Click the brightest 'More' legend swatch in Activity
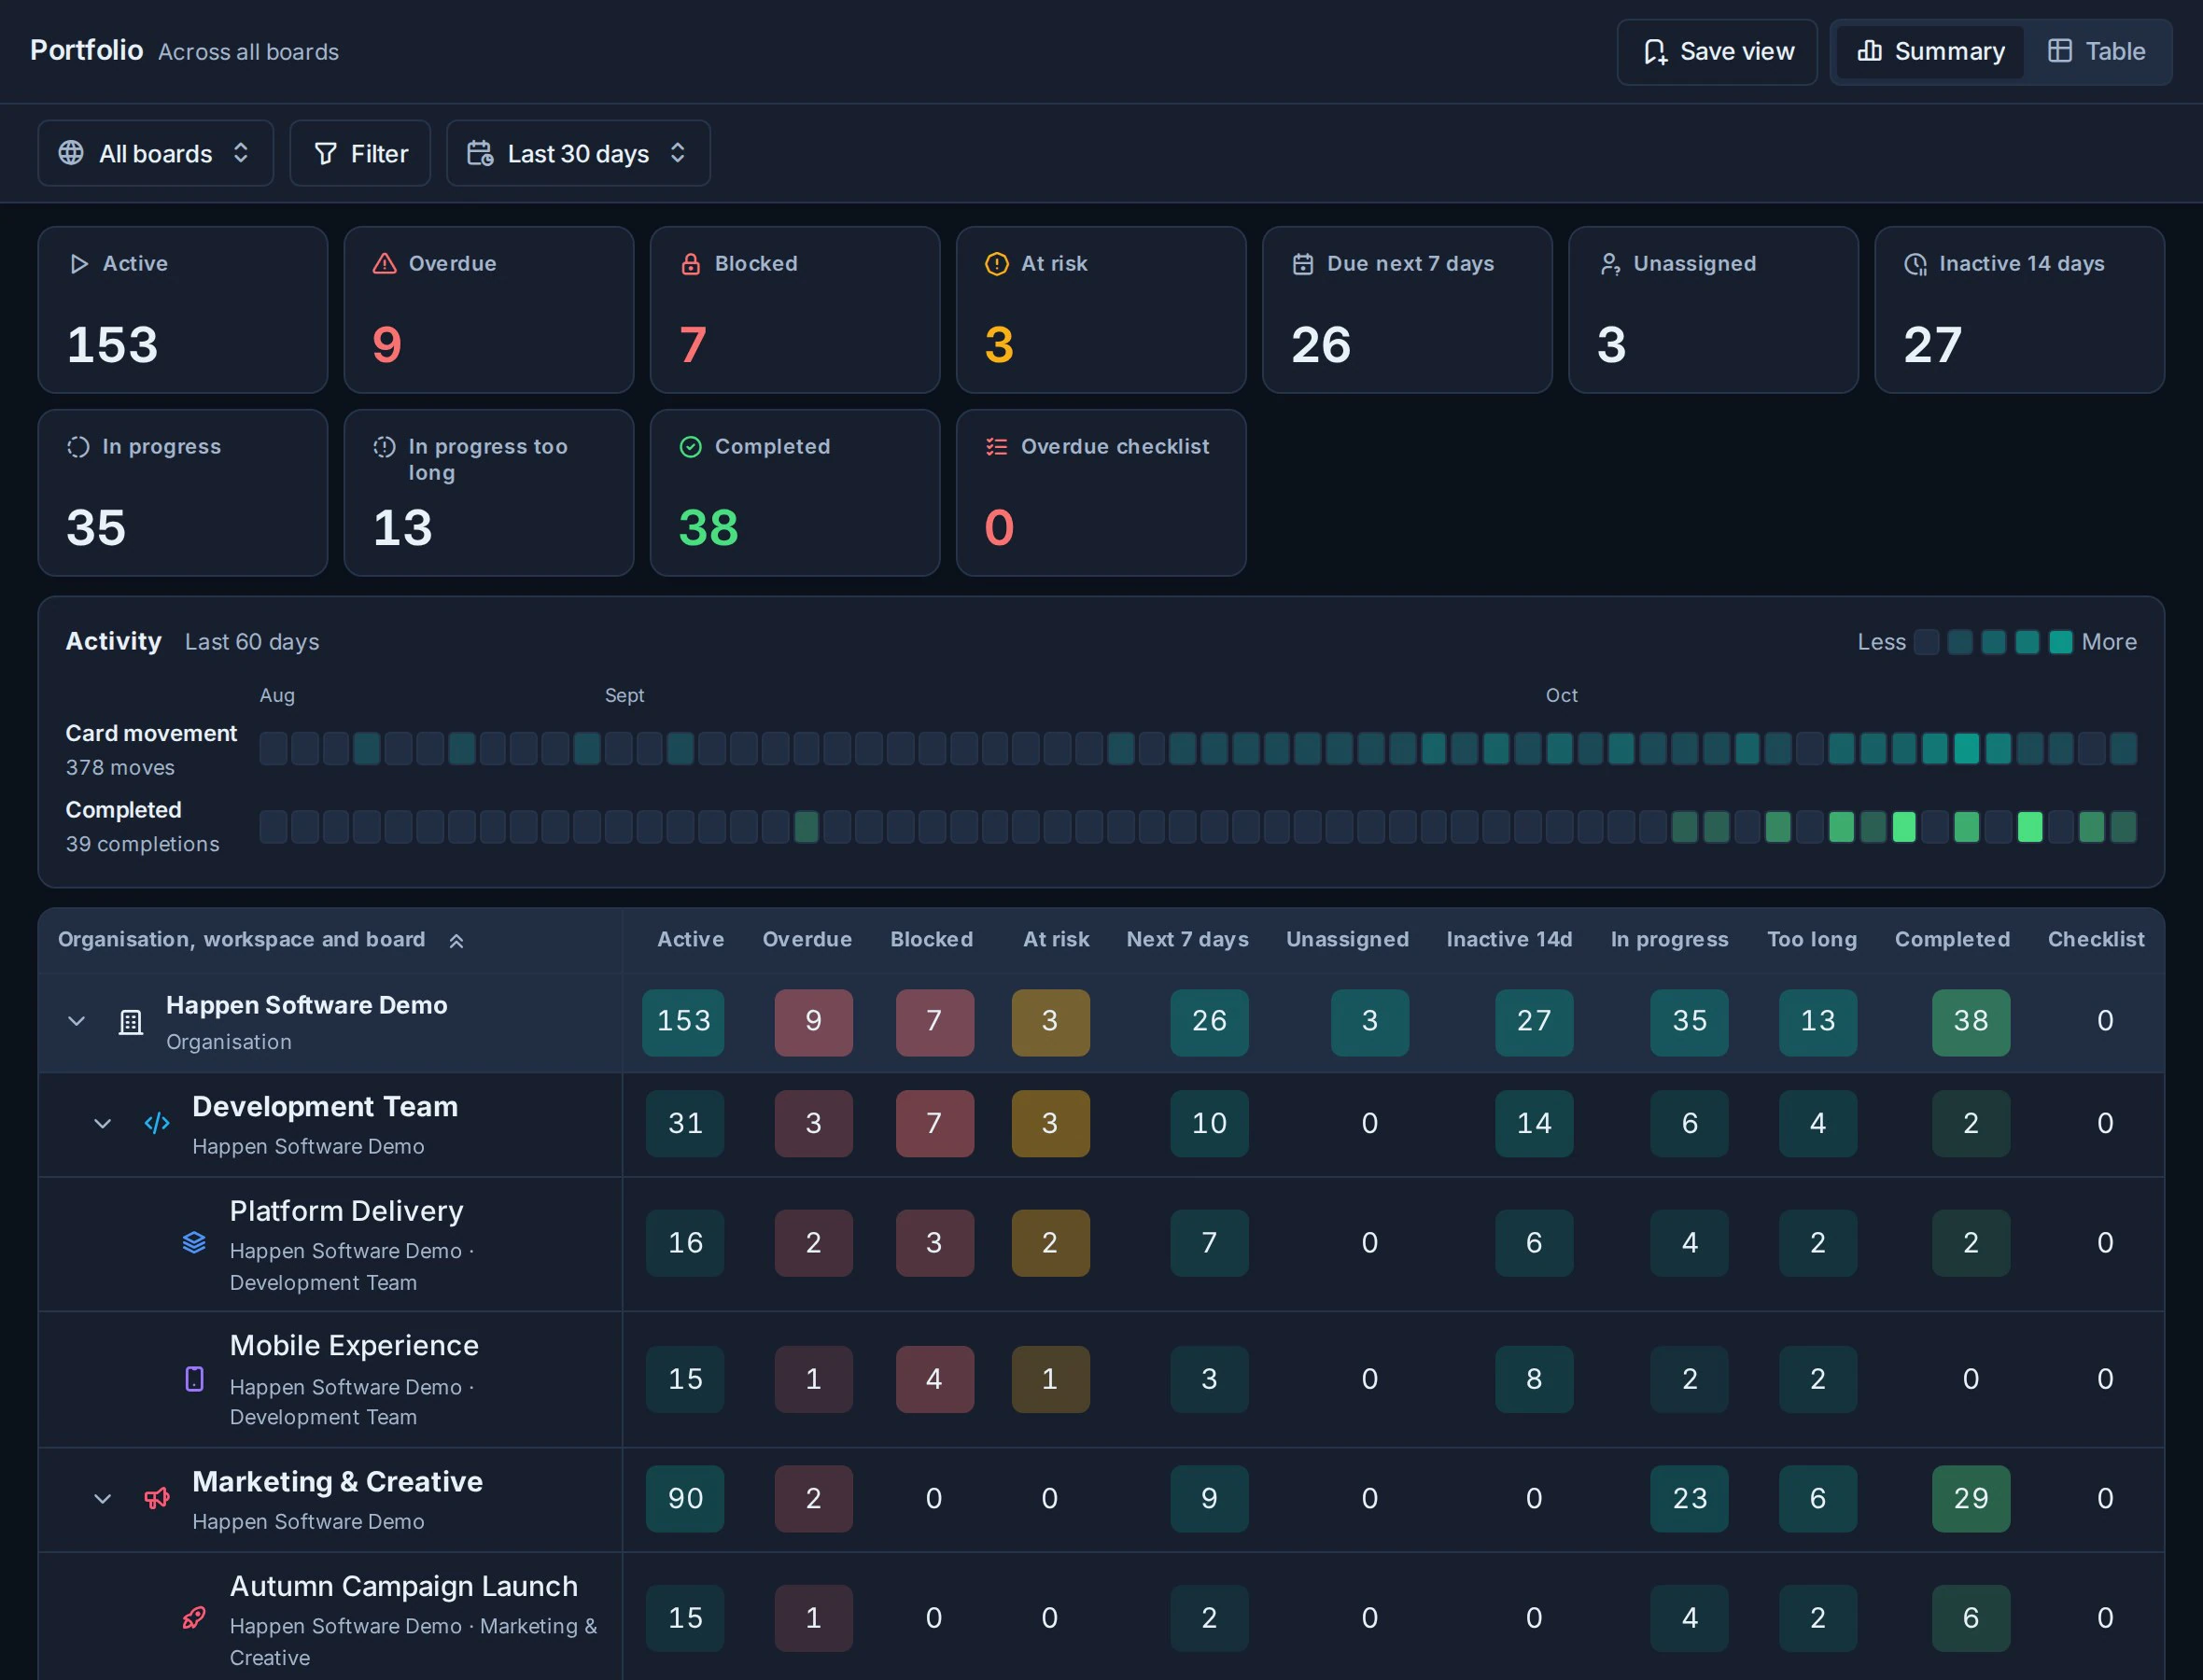Screen dimensions: 2203x1680 point(2060,642)
